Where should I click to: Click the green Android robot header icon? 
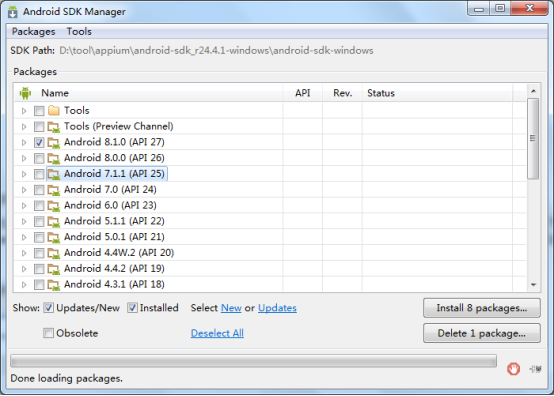25,93
